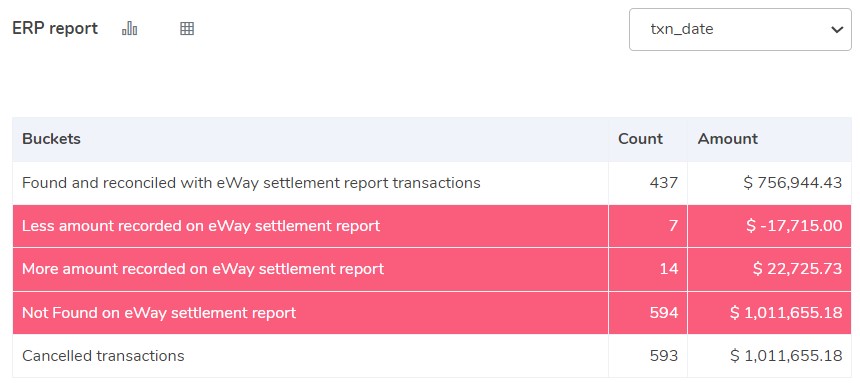The width and height of the screenshot is (860, 383).
Task: Click the ERP report title
Action: pyautogui.click(x=55, y=29)
